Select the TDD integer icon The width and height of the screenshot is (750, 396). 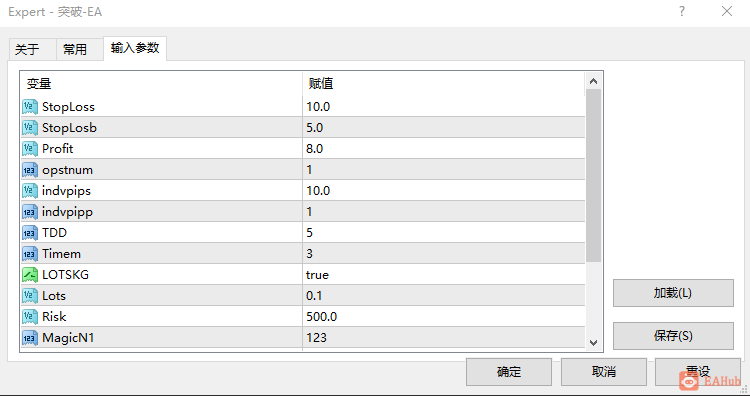click(30, 233)
